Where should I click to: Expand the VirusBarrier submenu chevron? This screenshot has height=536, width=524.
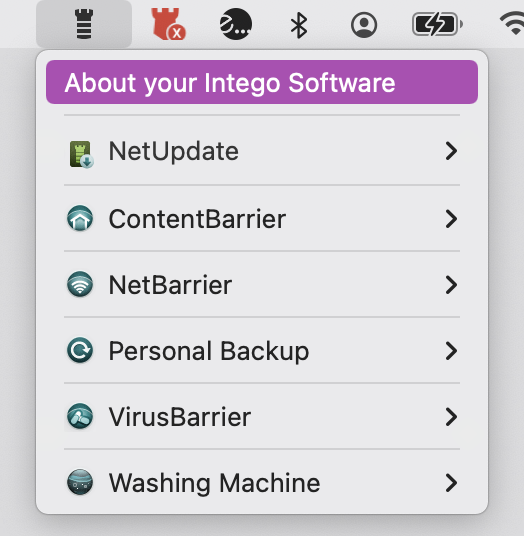tap(451, 417)
